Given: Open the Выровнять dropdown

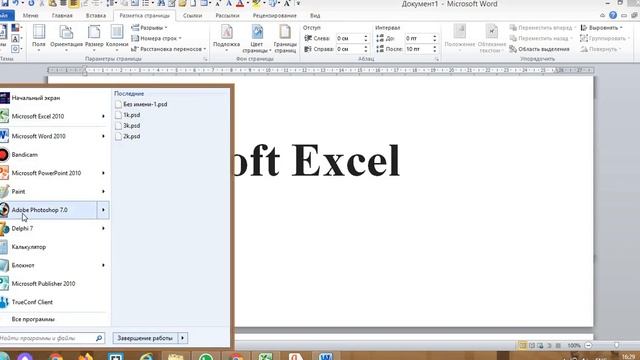Looking at the screenshot, I should click(602, 28).
